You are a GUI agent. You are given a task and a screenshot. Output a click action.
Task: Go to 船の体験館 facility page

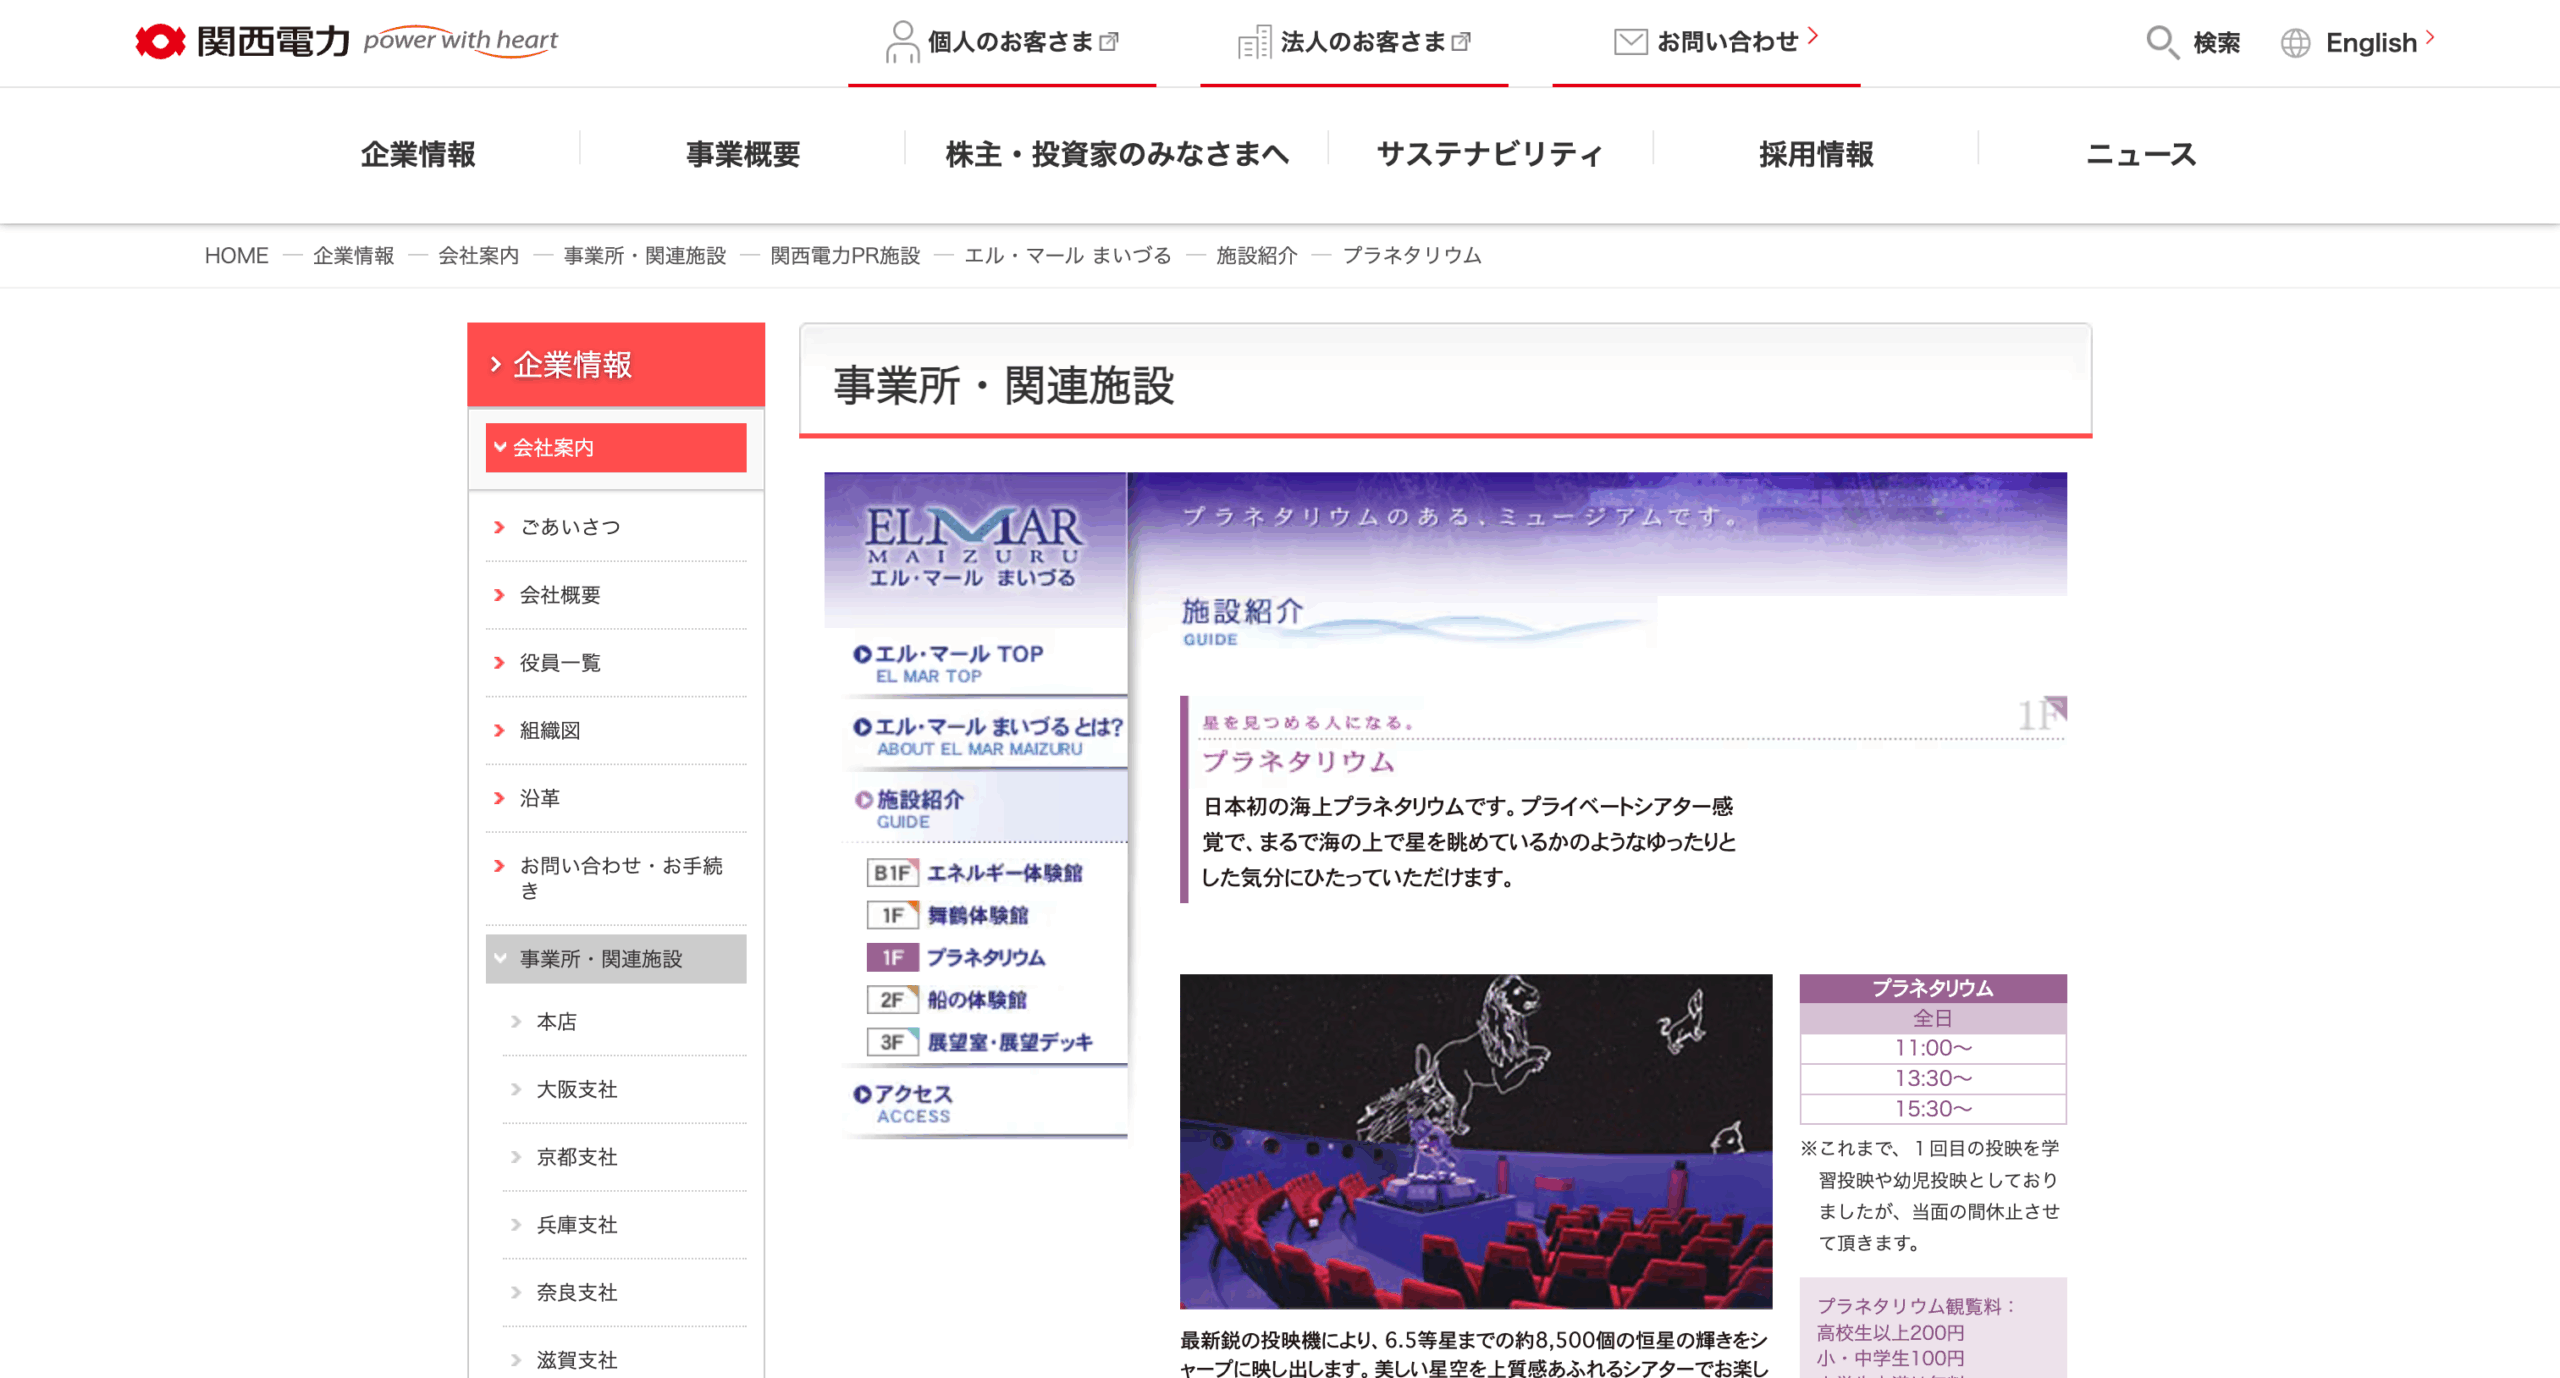click(x=977, y=999)
